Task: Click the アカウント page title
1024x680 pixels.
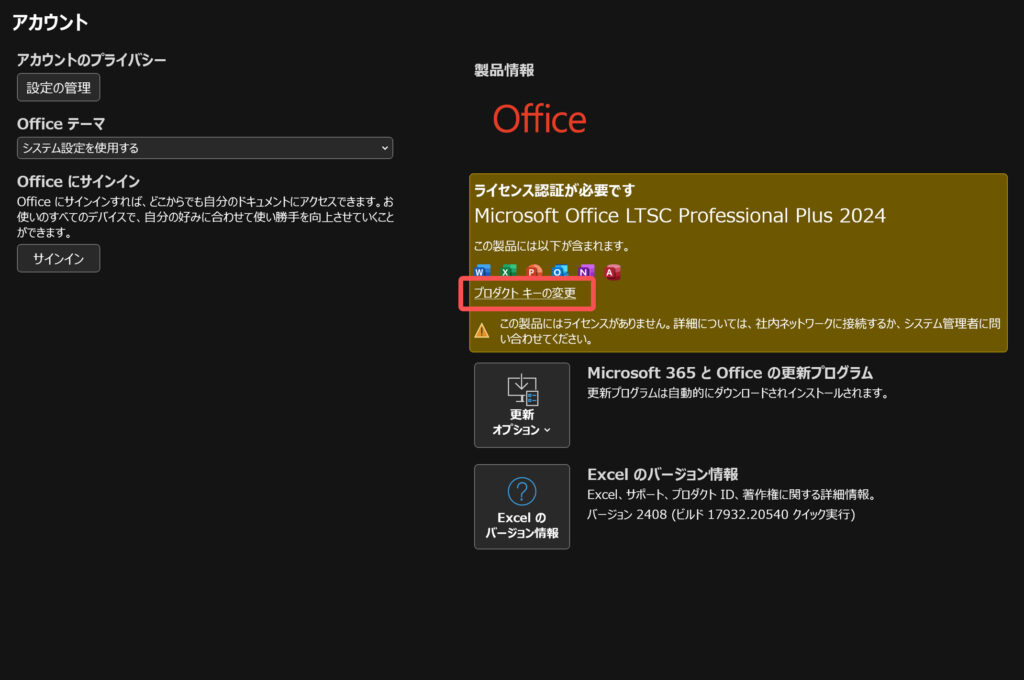Action: (x=50, y=22)
